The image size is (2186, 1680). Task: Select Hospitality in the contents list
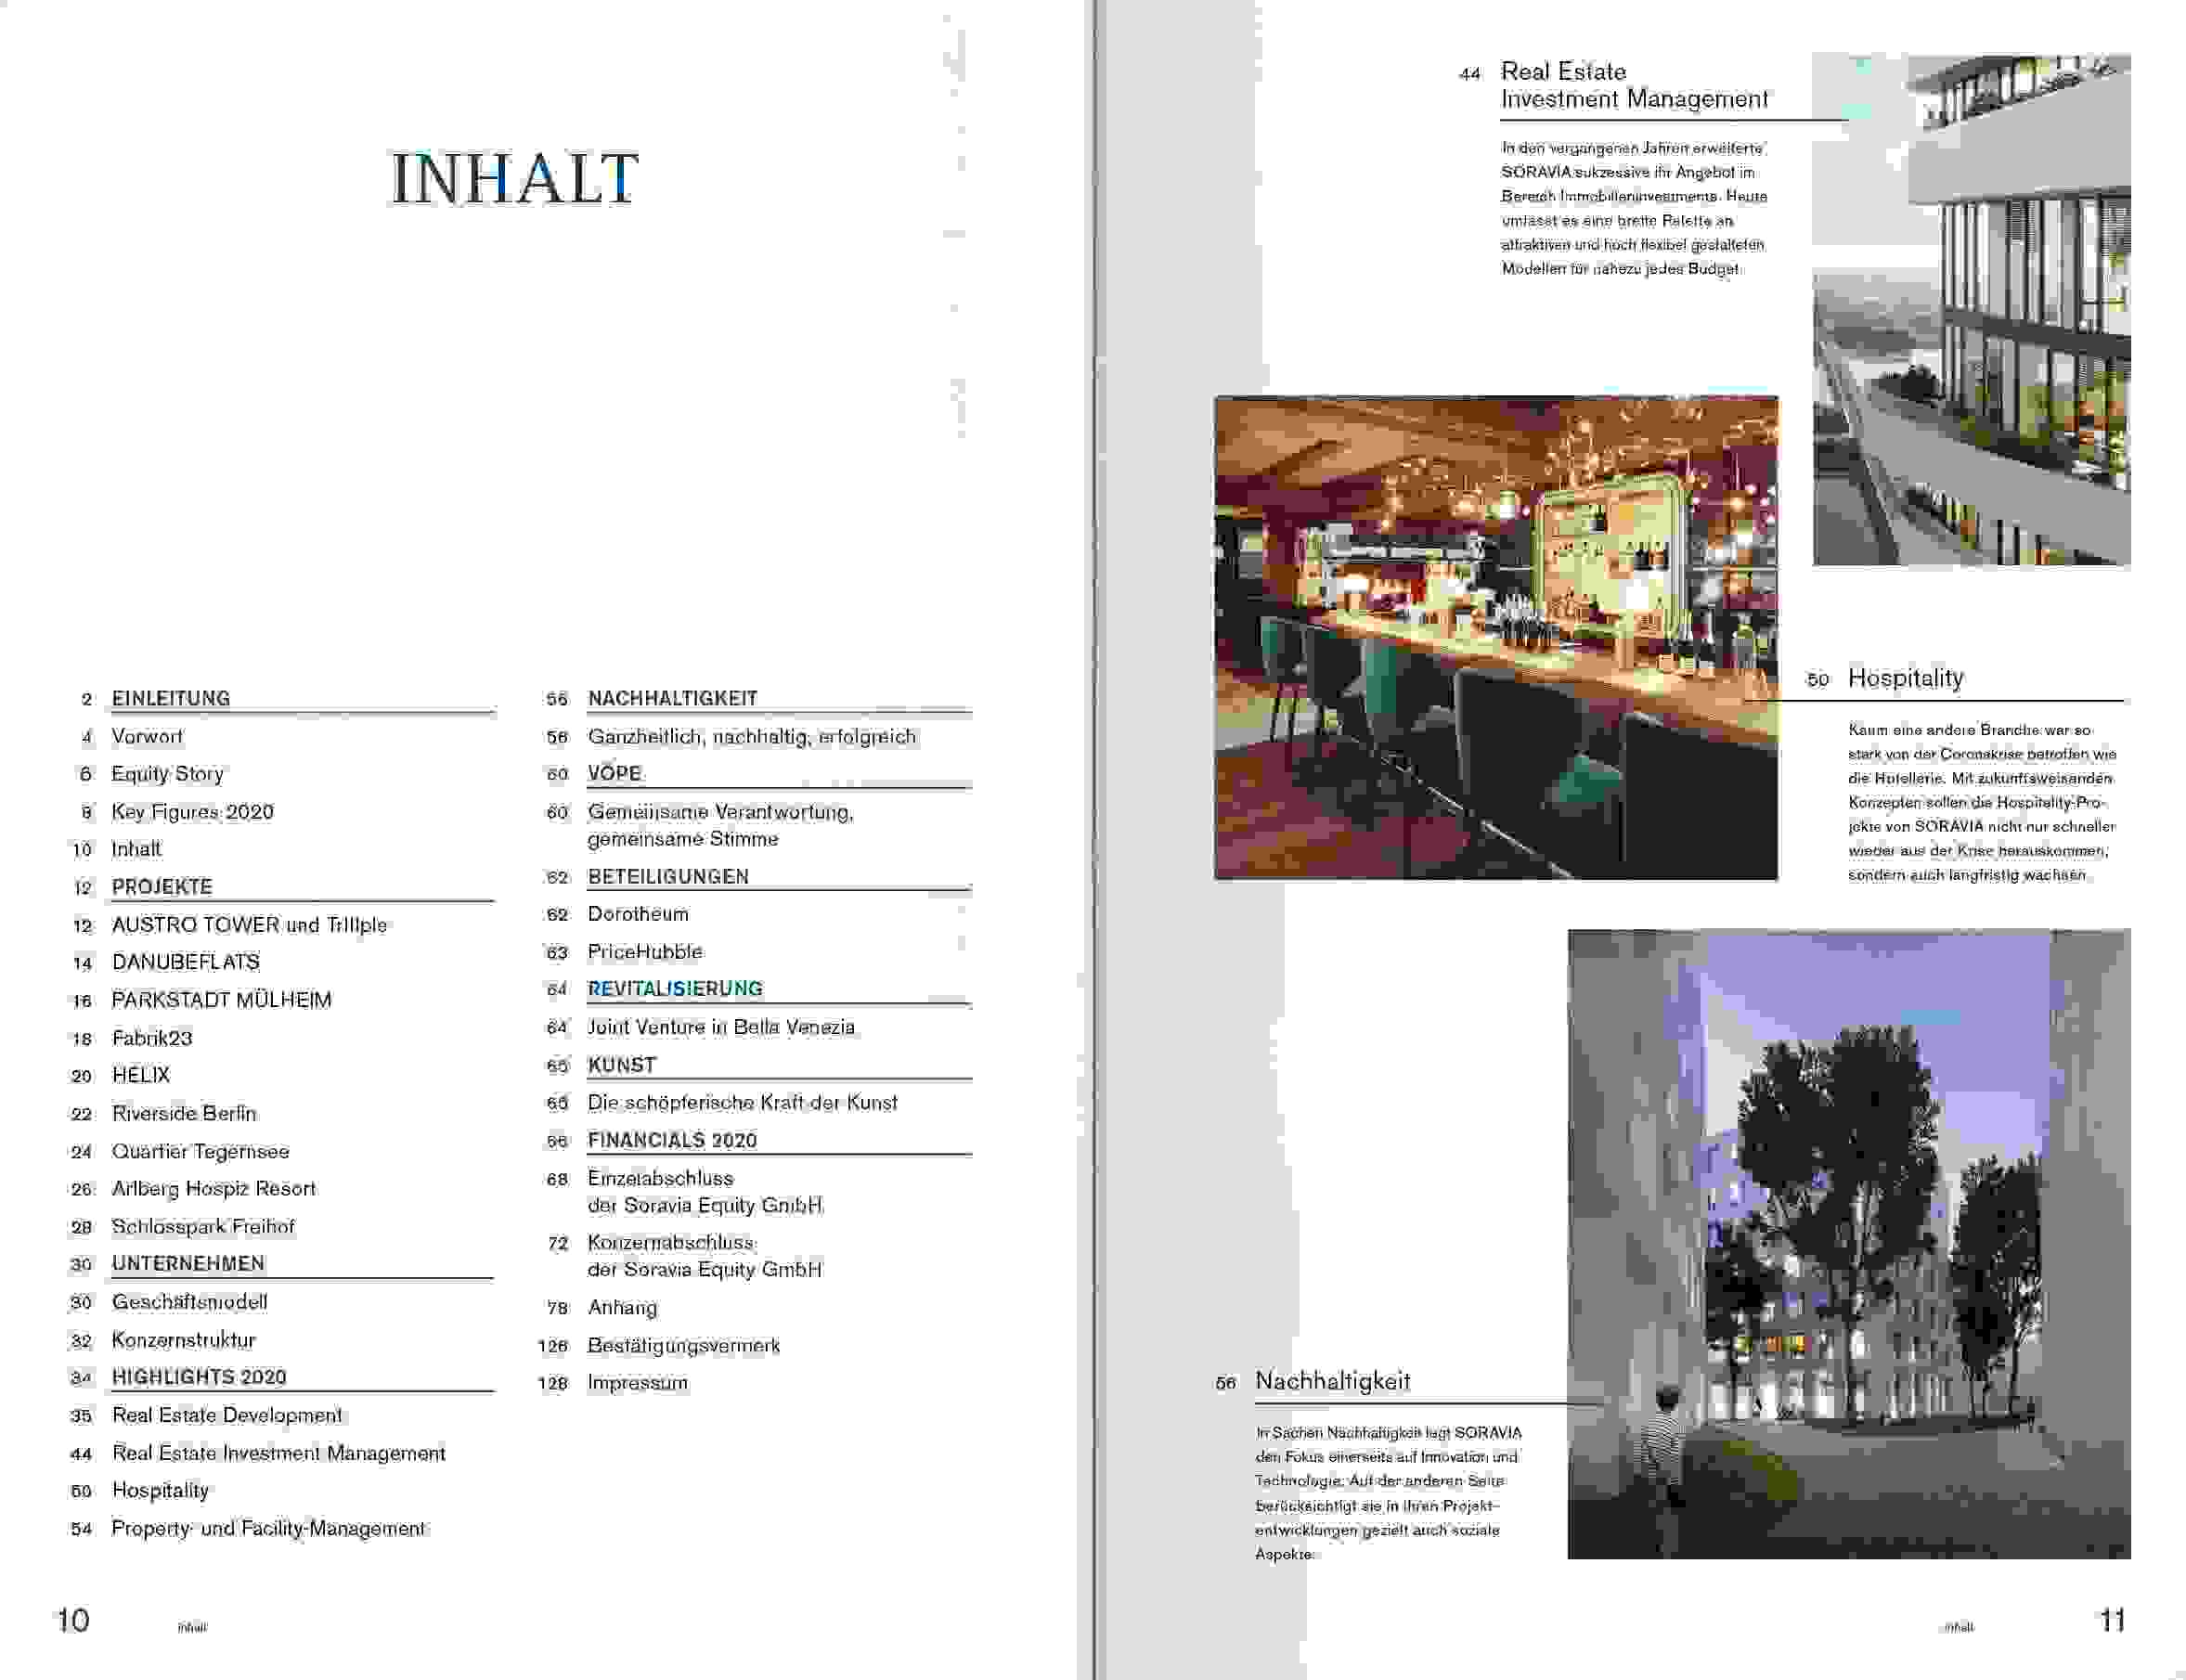(160, 1491)
